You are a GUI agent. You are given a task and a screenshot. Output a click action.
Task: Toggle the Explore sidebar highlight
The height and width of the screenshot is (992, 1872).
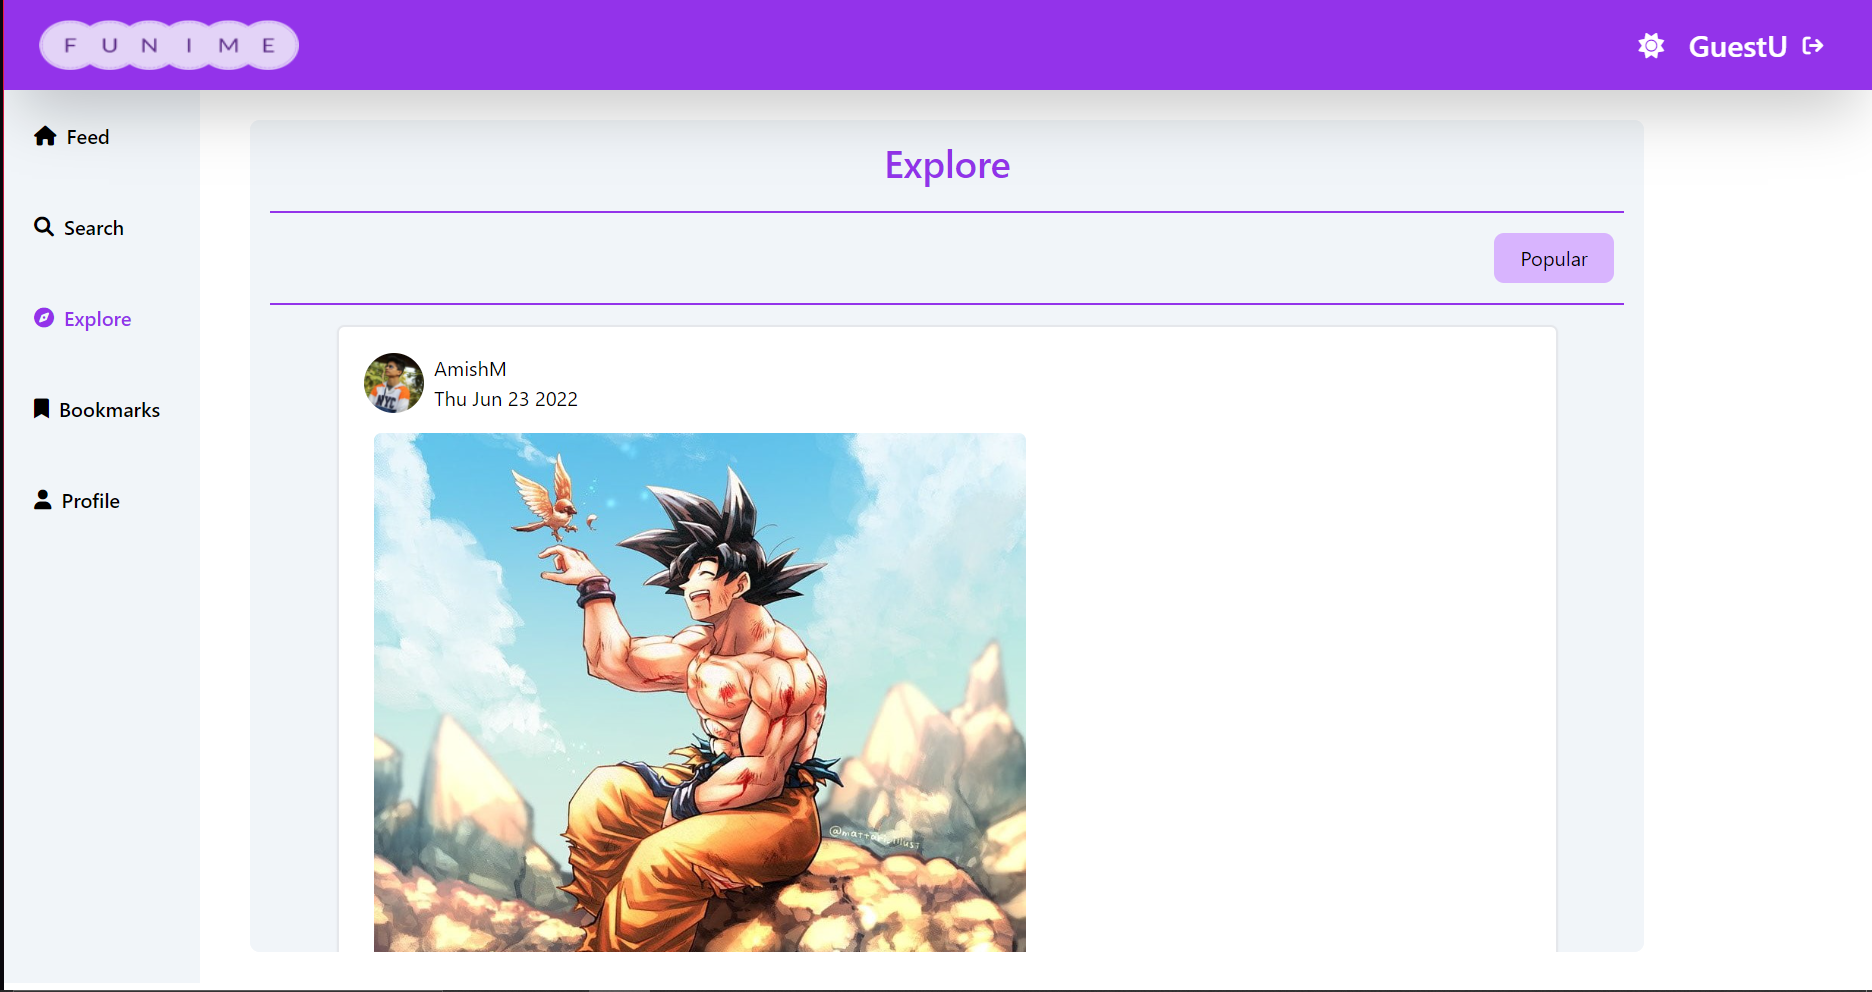(97, 318)
